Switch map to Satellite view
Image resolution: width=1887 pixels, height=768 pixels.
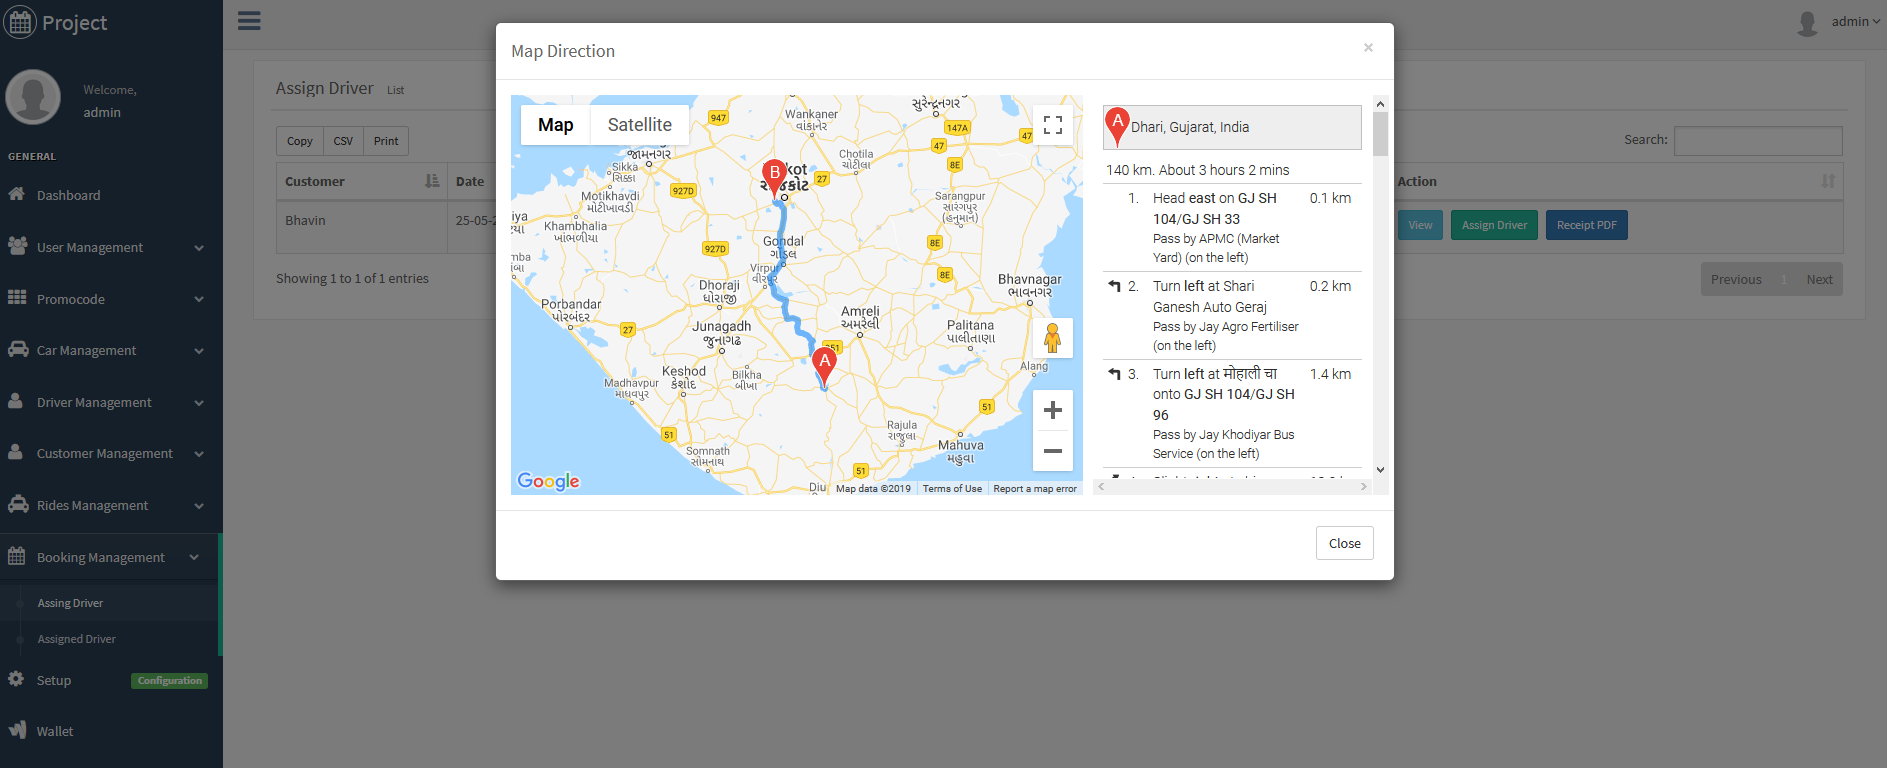coord(640,125)
